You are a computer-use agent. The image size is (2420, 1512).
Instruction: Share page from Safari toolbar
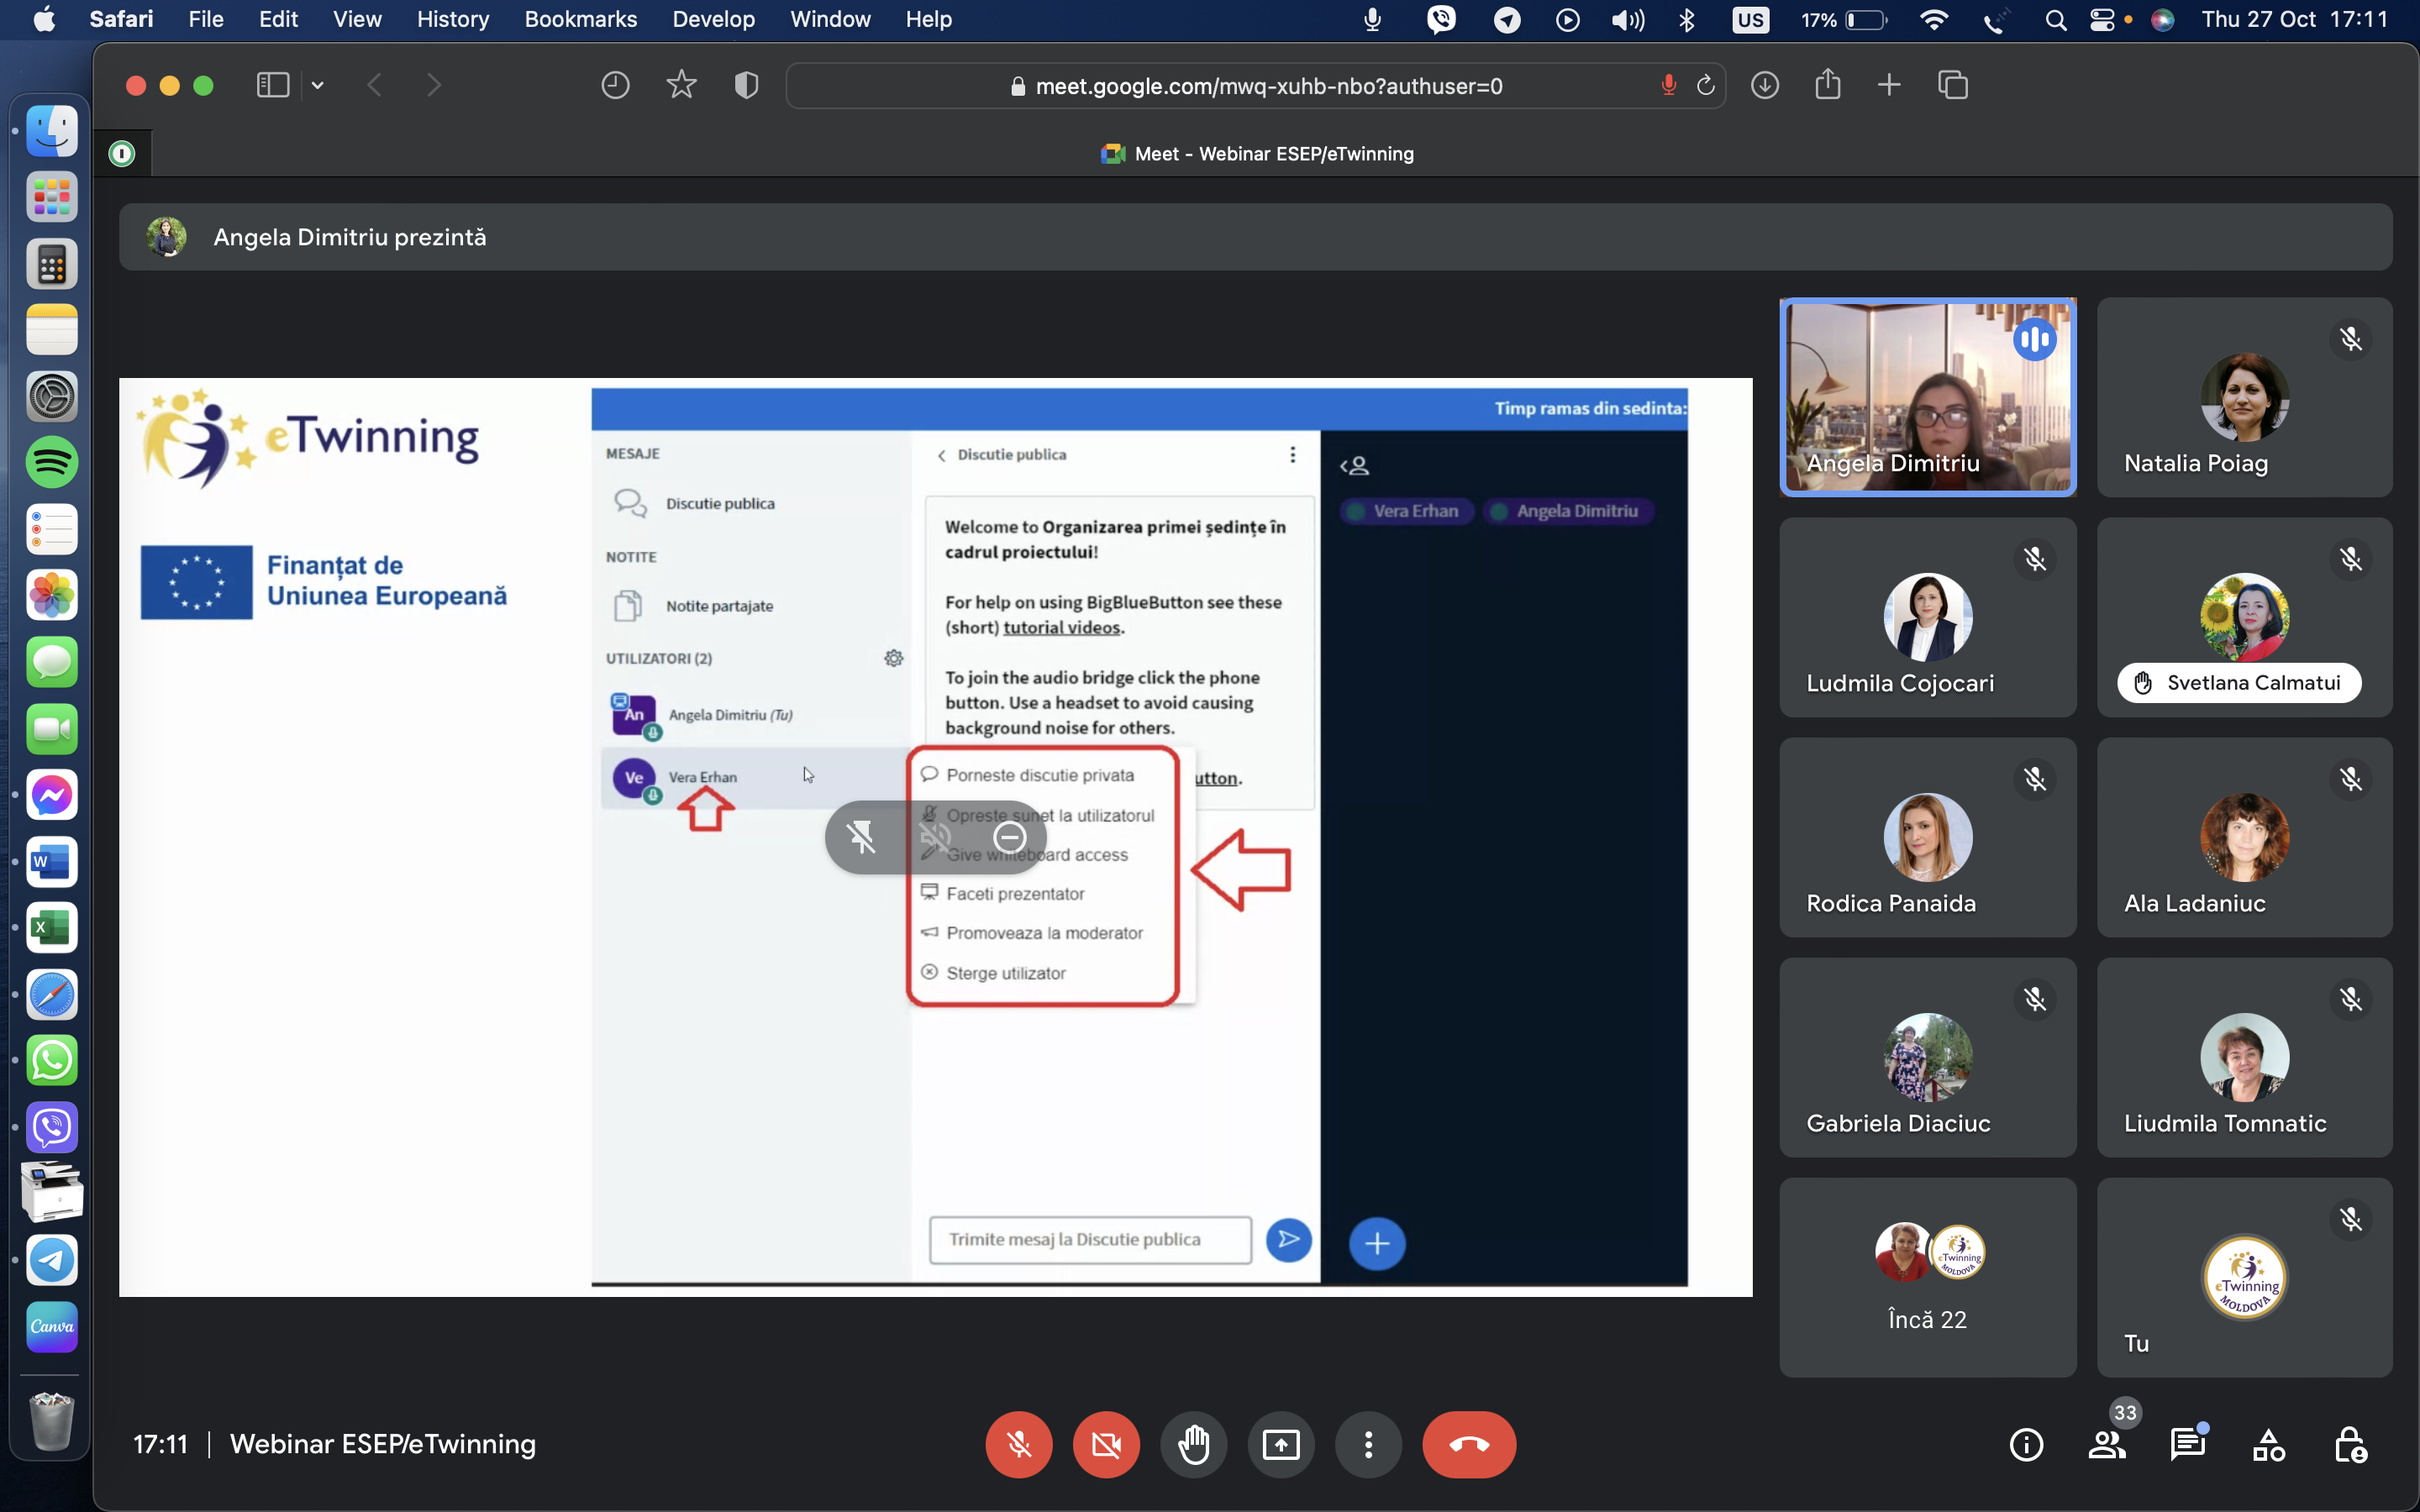(x=1827, y=84)
